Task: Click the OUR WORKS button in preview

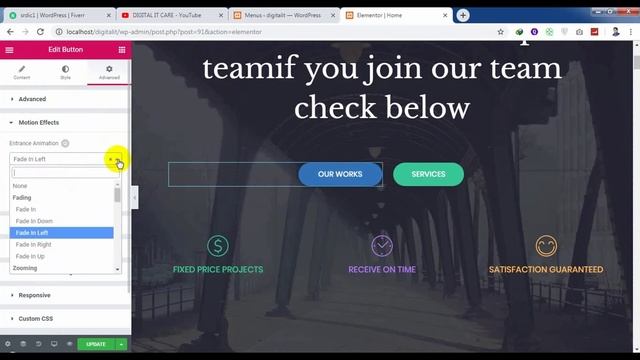Action: point(340,174)
